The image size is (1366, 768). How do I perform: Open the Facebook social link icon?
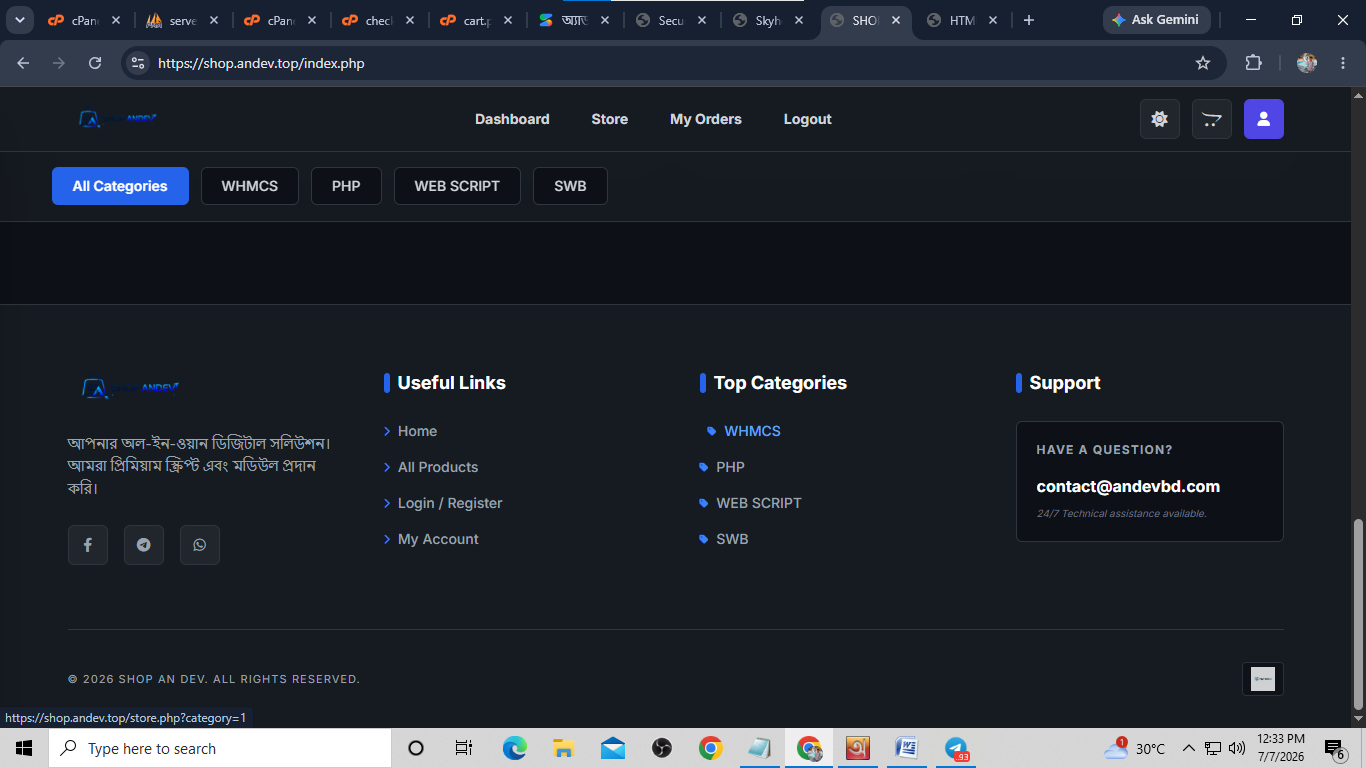point(88,545)
